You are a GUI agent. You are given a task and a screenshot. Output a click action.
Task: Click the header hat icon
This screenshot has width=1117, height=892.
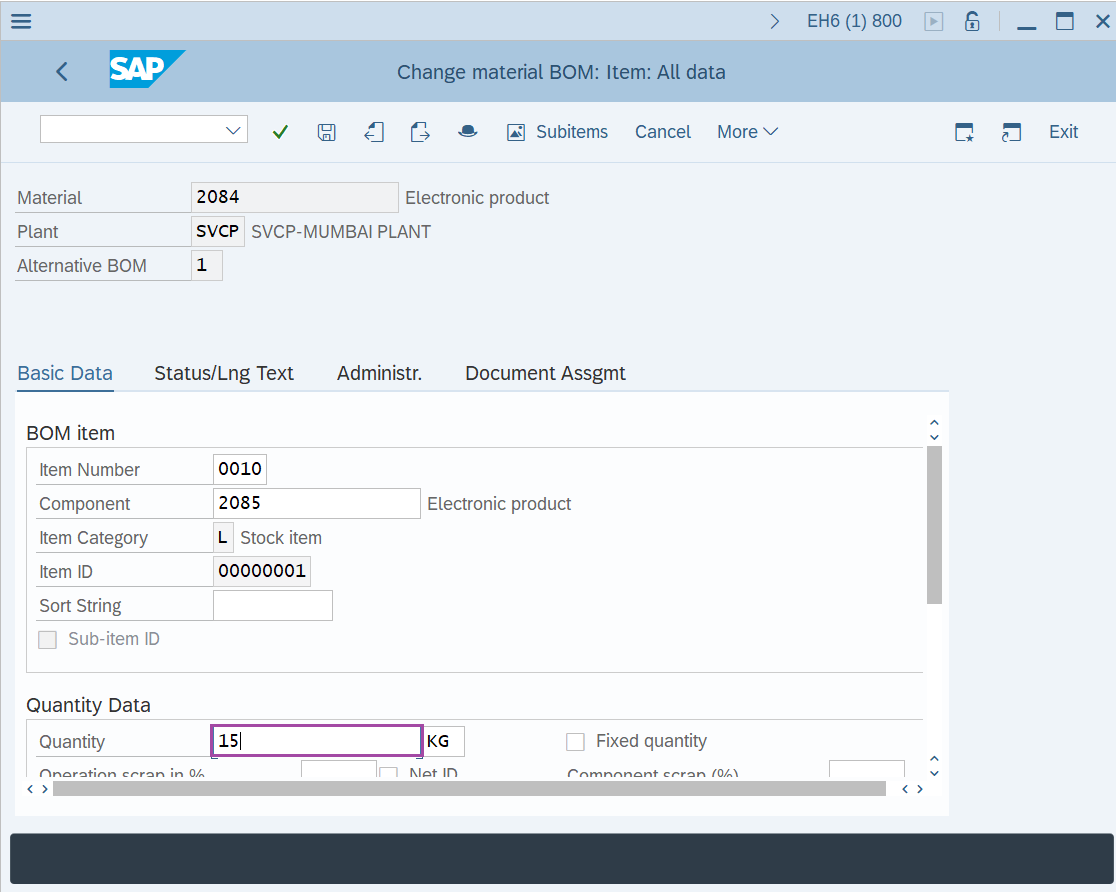tap(467, 132)
